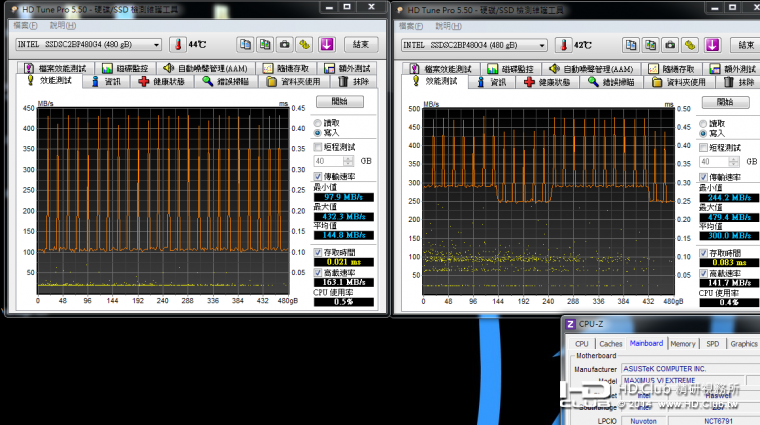Click the 40 GB spinner arrows in right window
760x425 pixels.
click(x=734, y=161)
